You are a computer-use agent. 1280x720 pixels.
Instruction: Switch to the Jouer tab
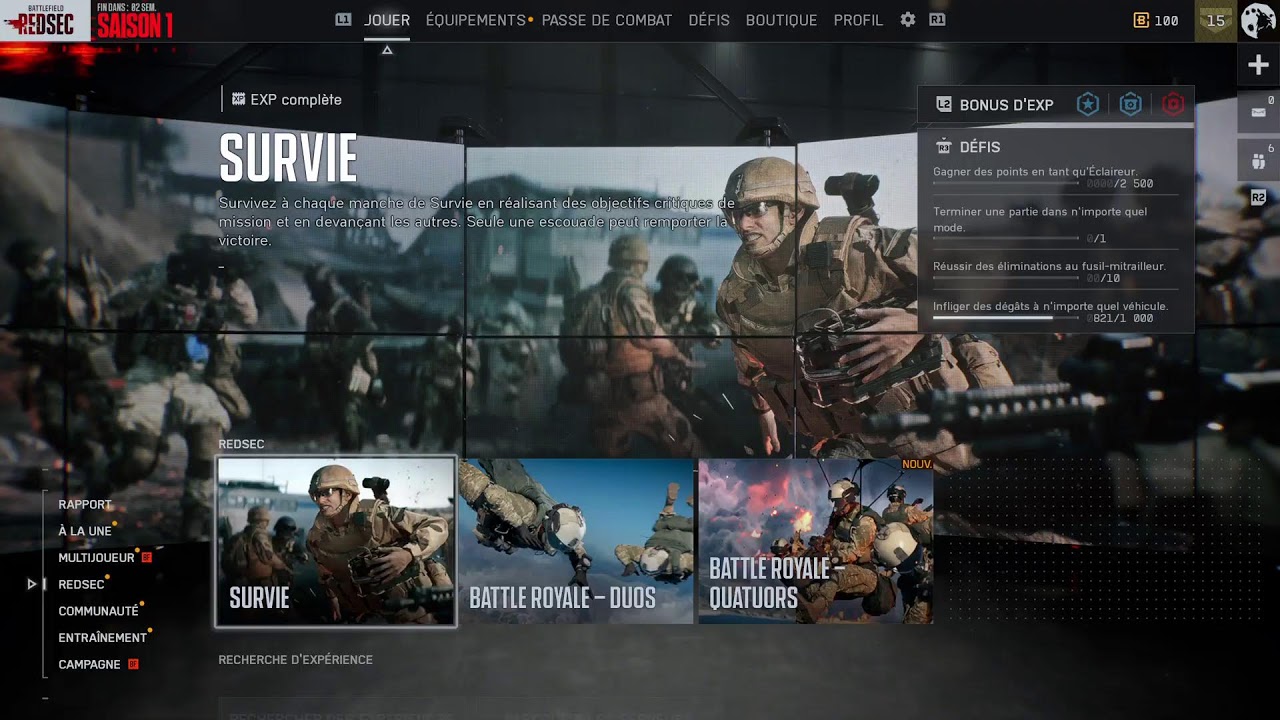point(387,20)
